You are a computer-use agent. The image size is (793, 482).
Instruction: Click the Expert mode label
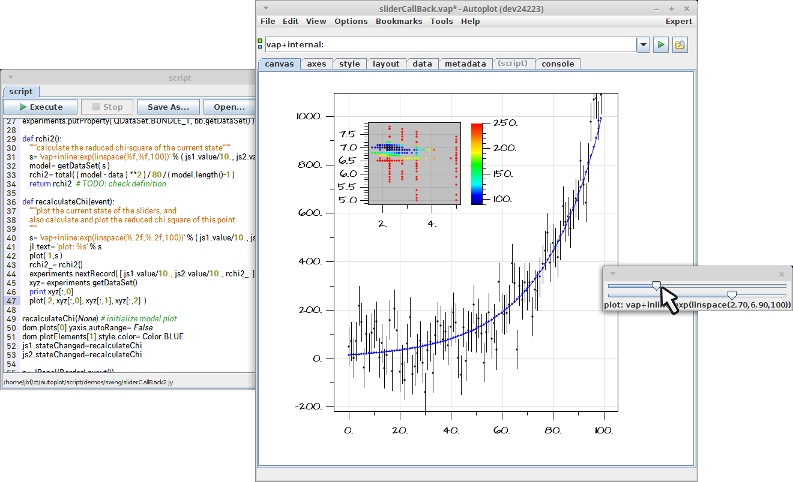[678, 21]
